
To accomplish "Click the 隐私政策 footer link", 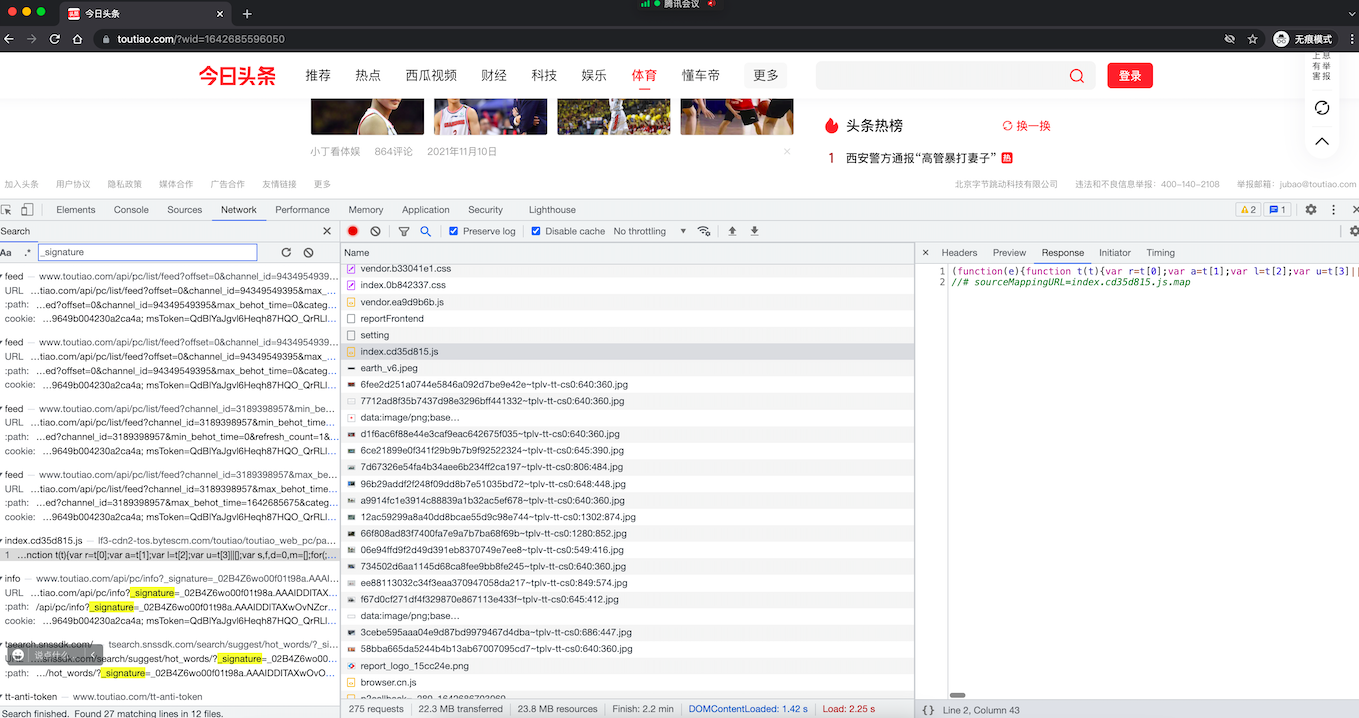I will click(124, 184).
